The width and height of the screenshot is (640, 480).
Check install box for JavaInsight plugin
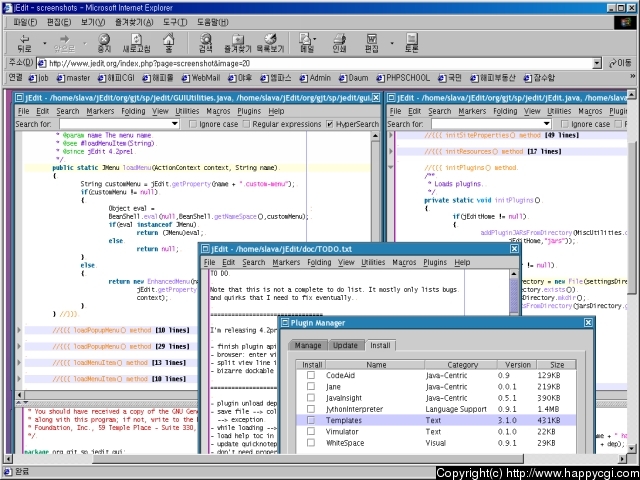click(311, 398)
